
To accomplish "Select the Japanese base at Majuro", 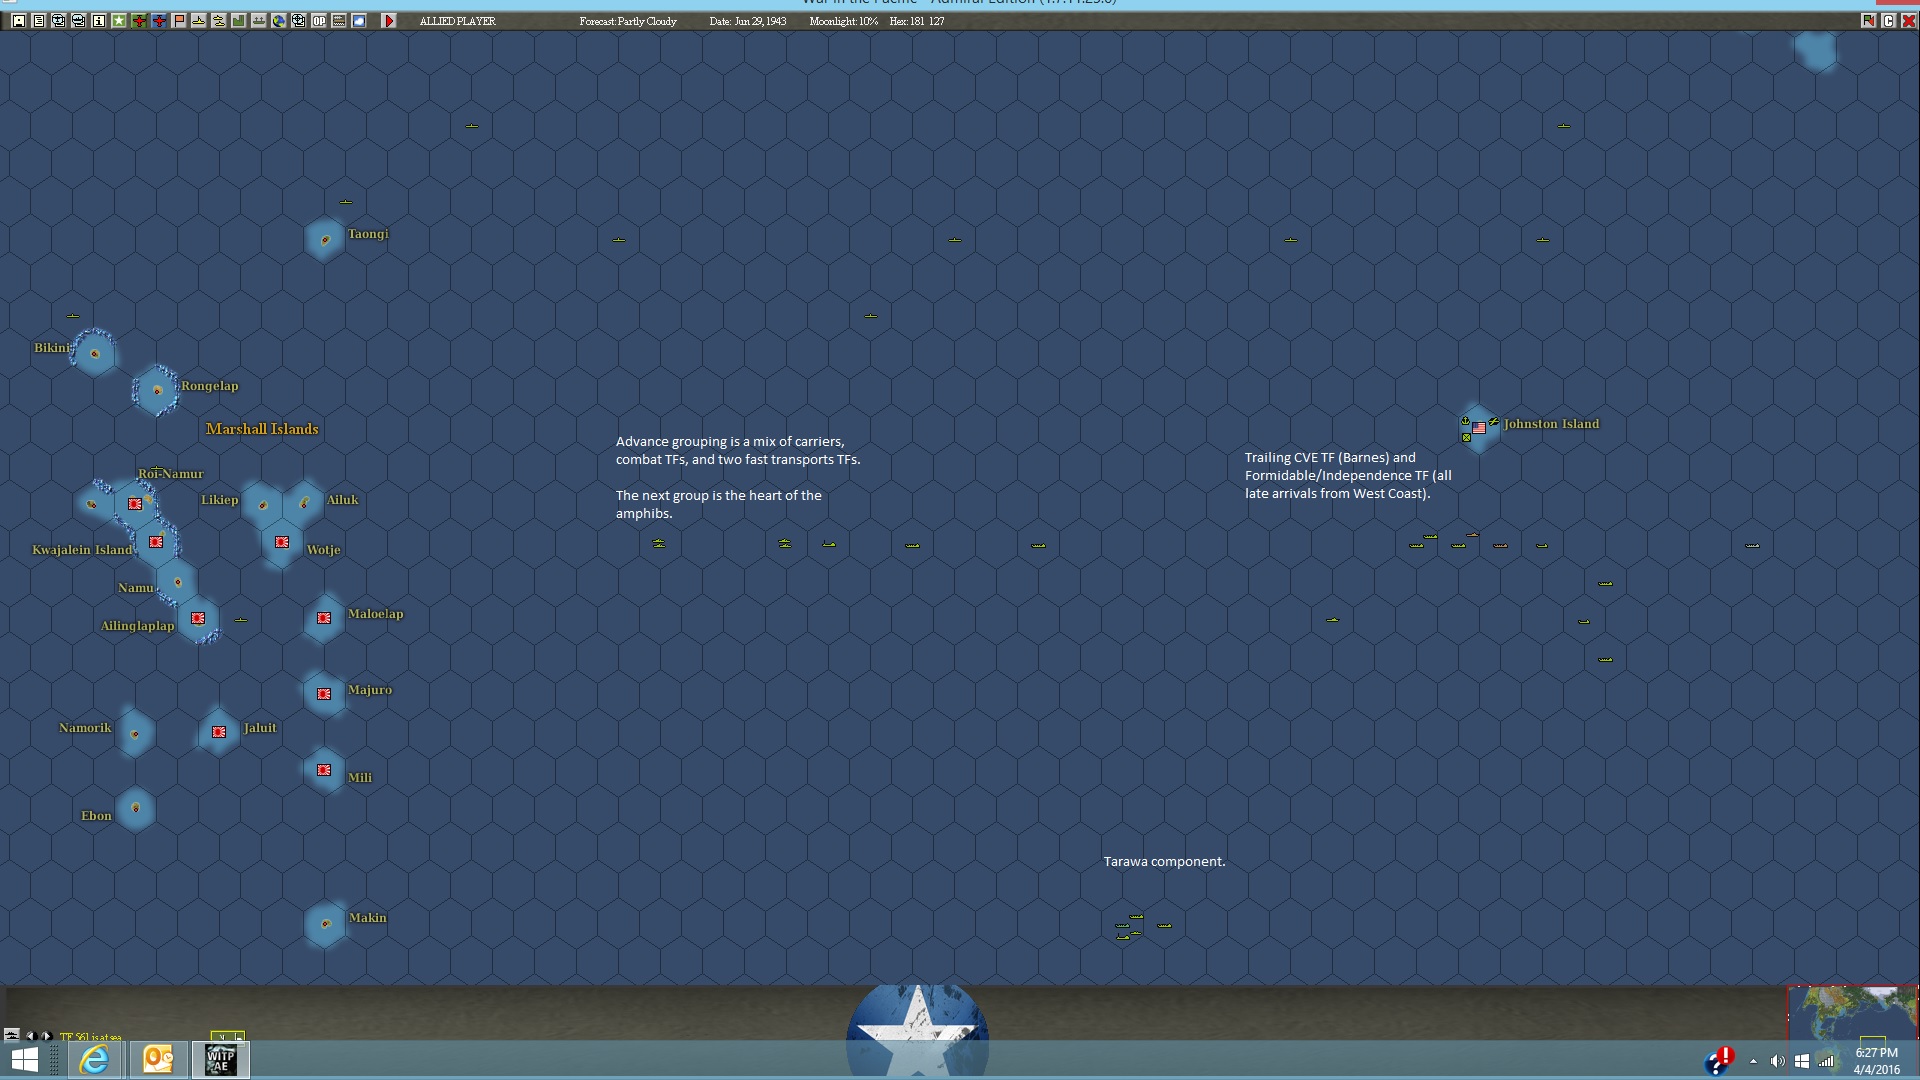I will click(x=324, y=694).
